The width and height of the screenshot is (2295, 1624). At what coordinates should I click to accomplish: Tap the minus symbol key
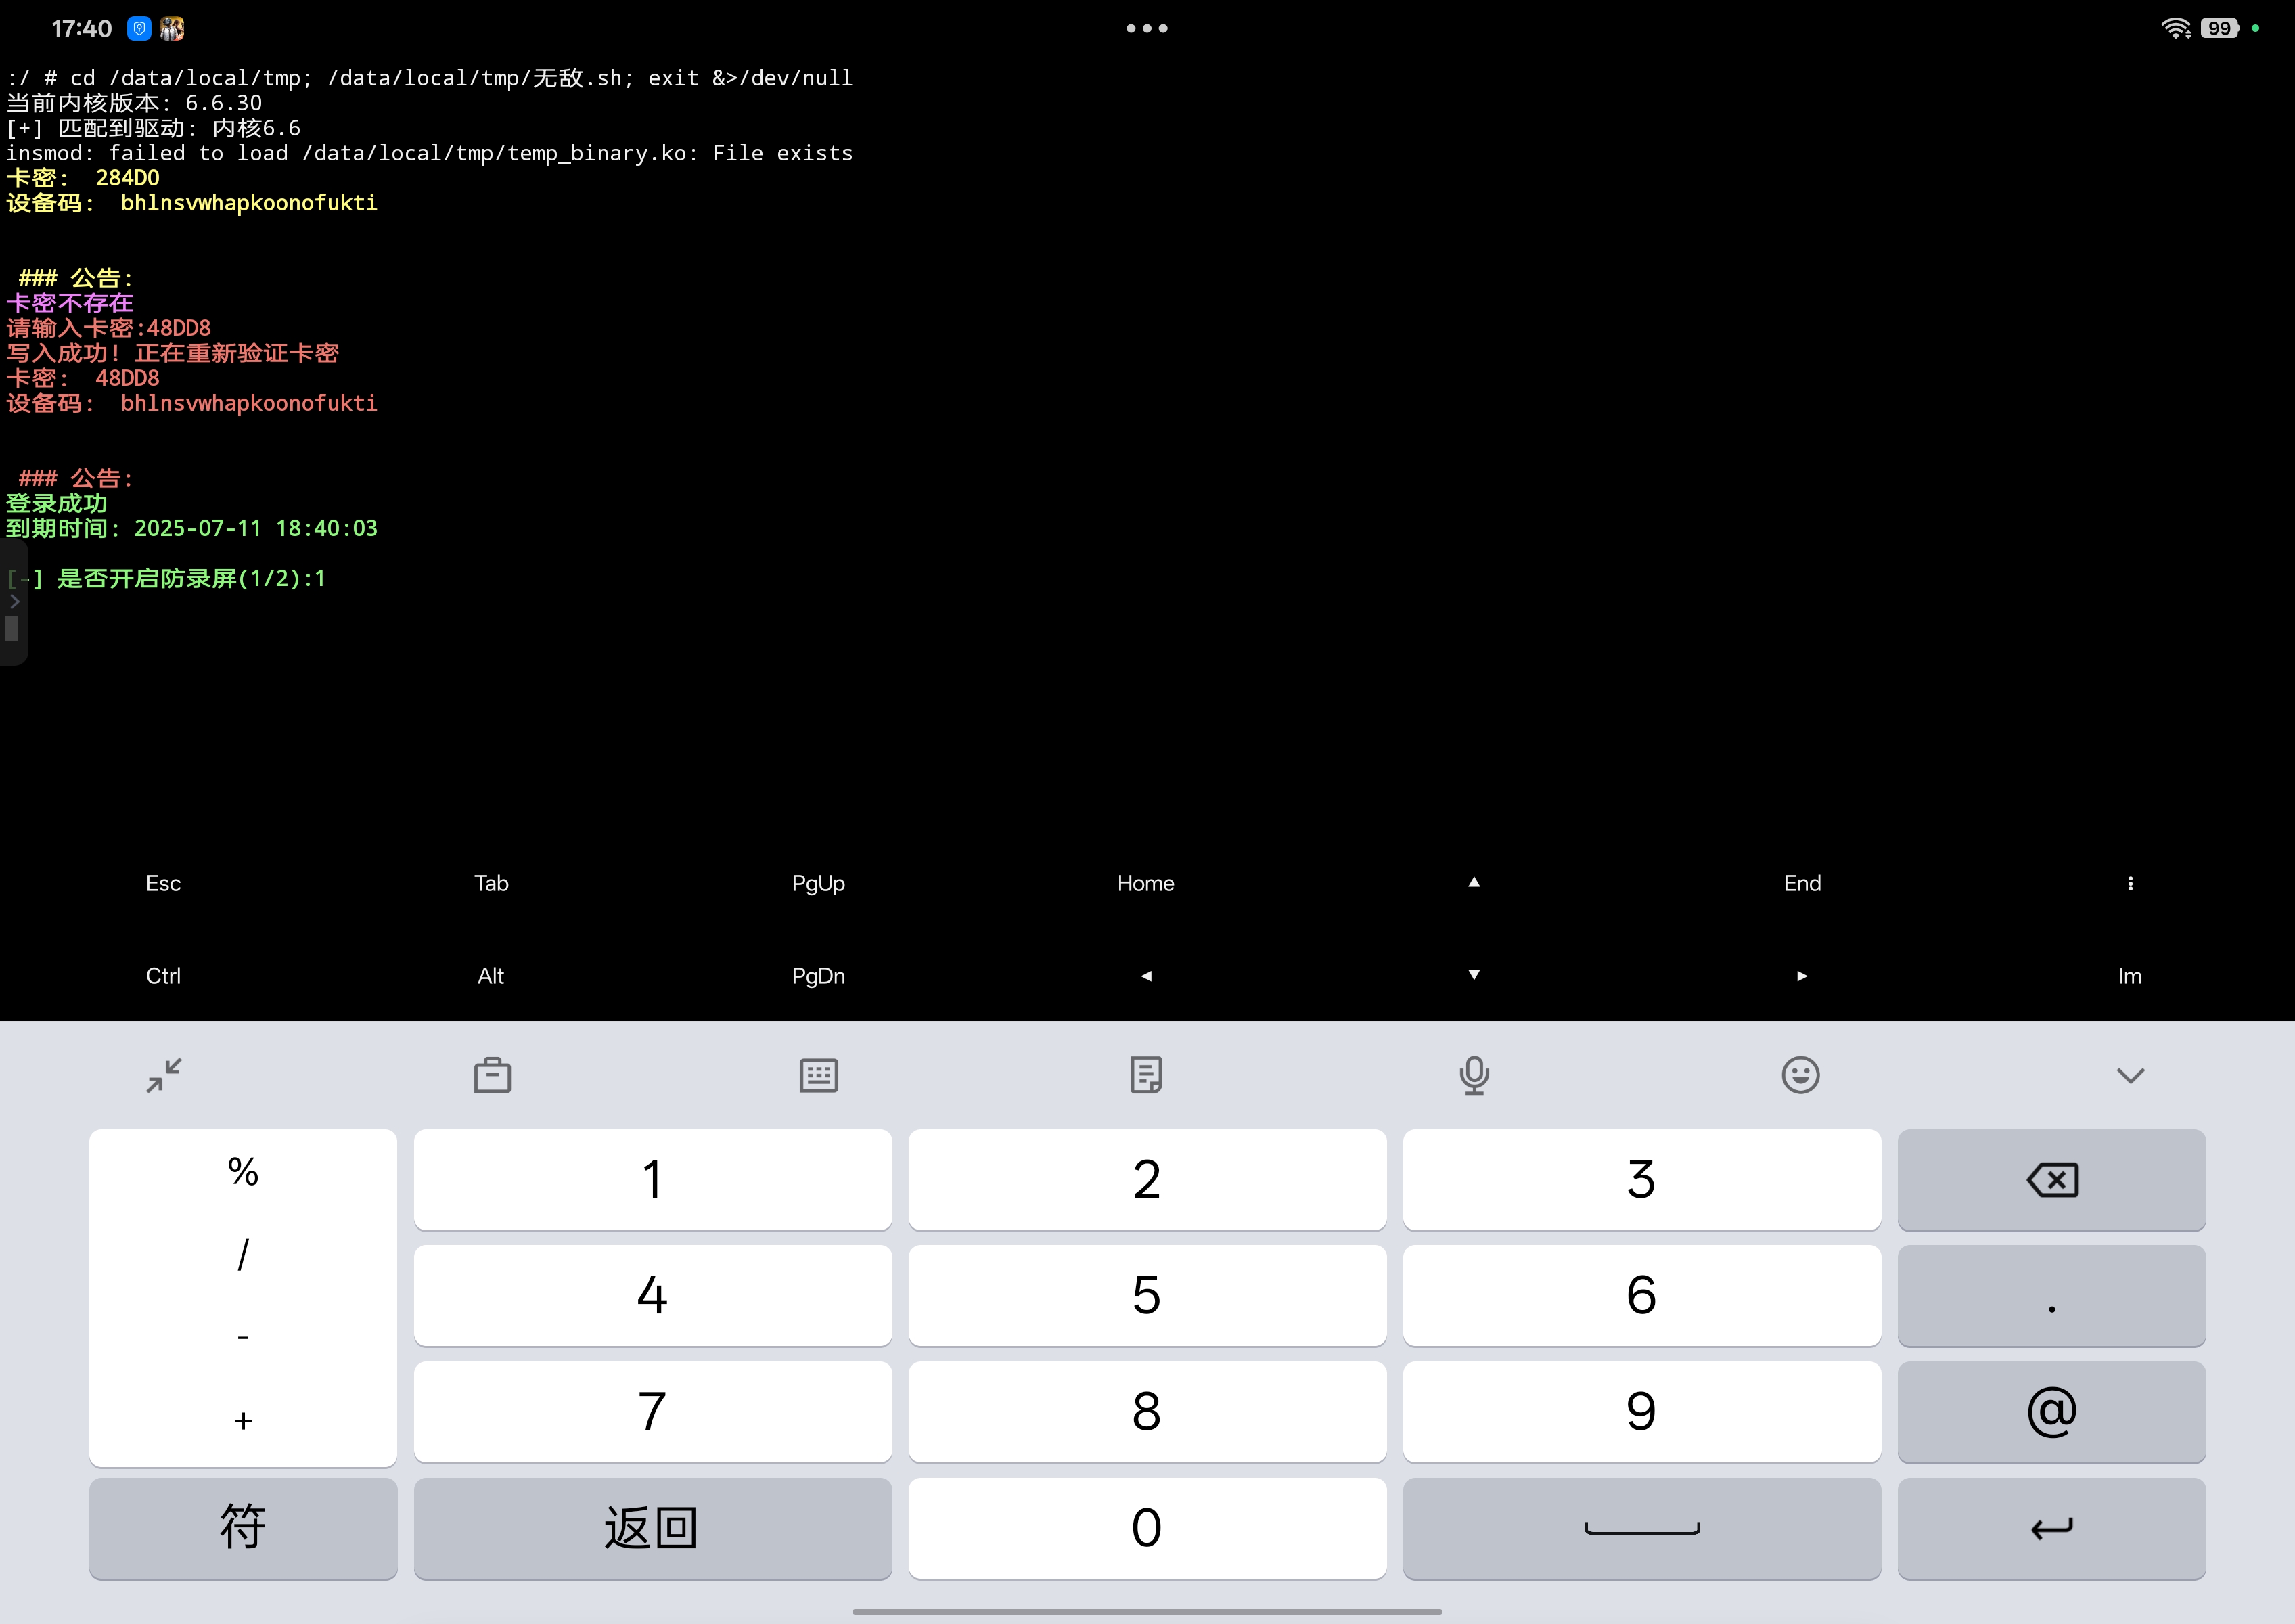coord(243,1337)
